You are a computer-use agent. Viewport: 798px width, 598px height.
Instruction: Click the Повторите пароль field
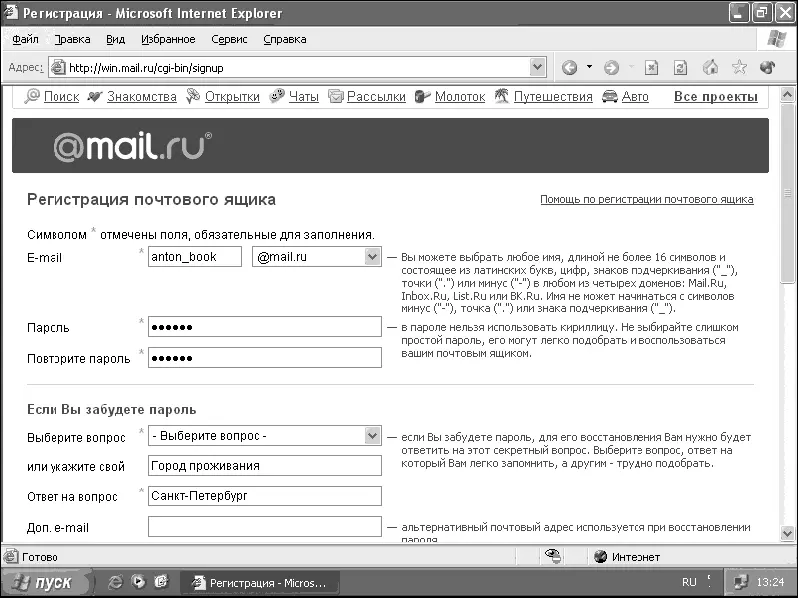265,358
